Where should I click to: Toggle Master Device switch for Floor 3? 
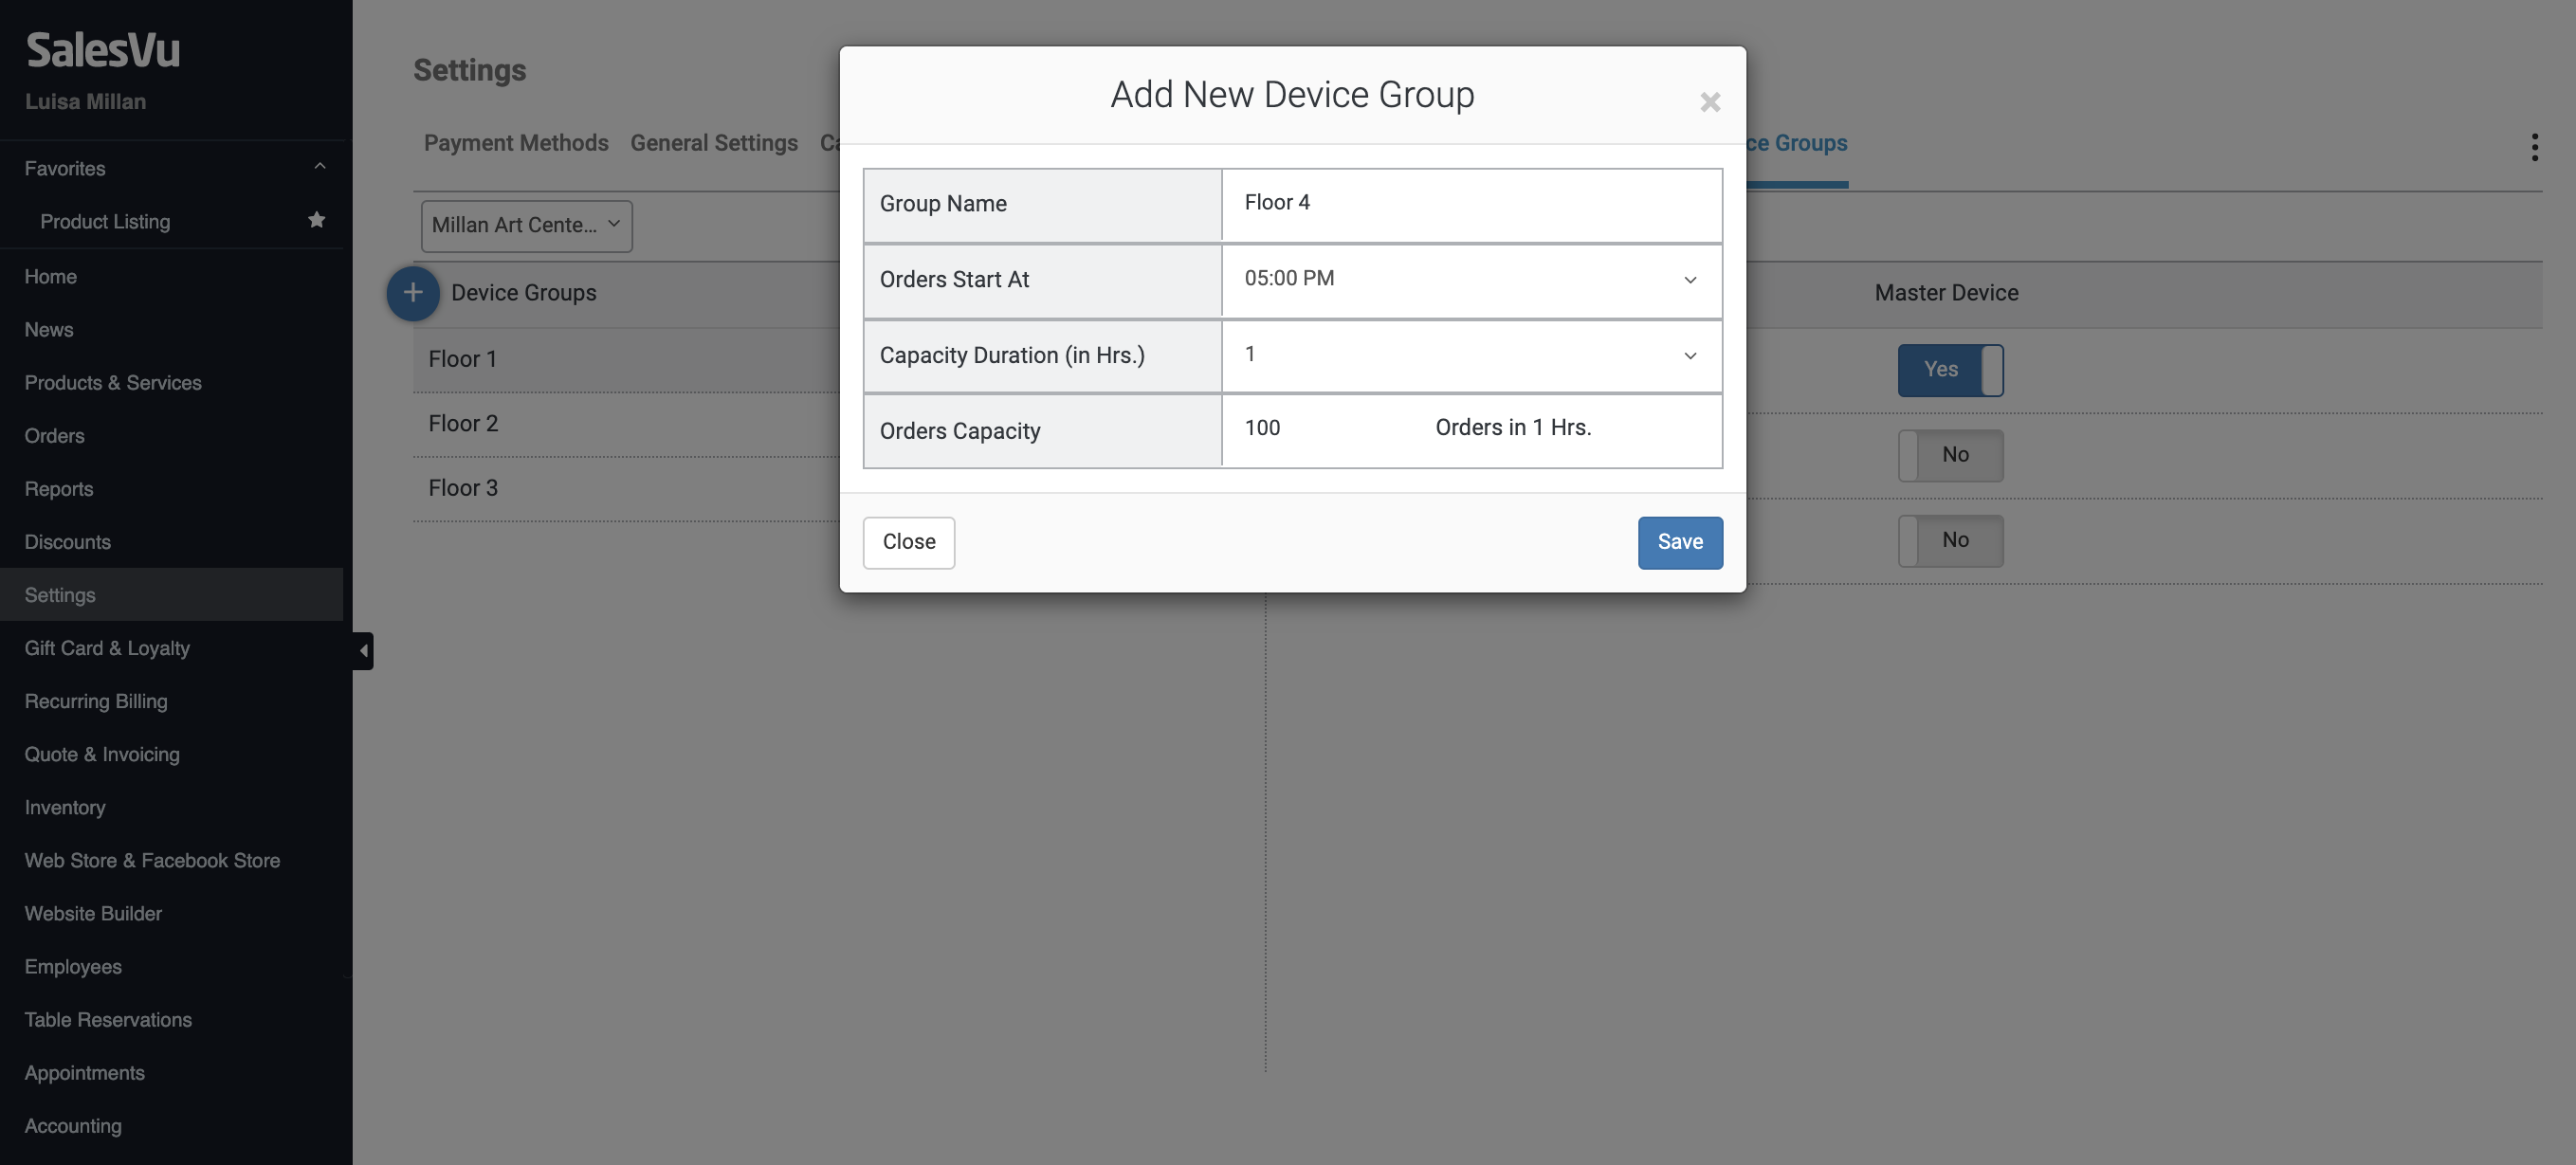(1949, 540)
